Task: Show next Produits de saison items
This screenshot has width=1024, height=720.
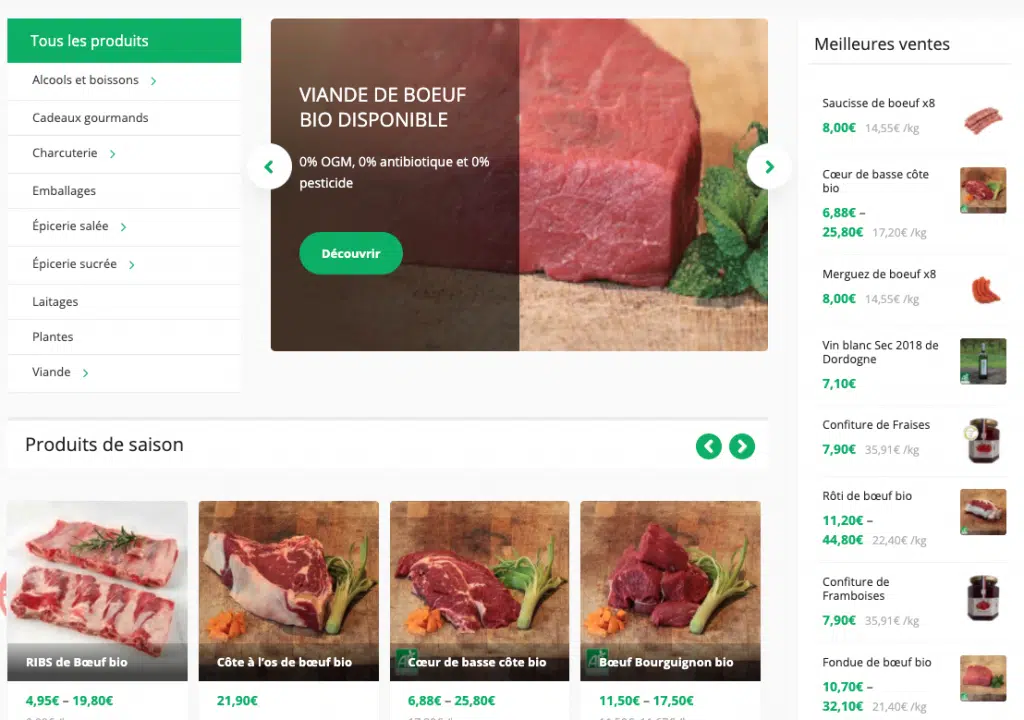Action: 742,446
